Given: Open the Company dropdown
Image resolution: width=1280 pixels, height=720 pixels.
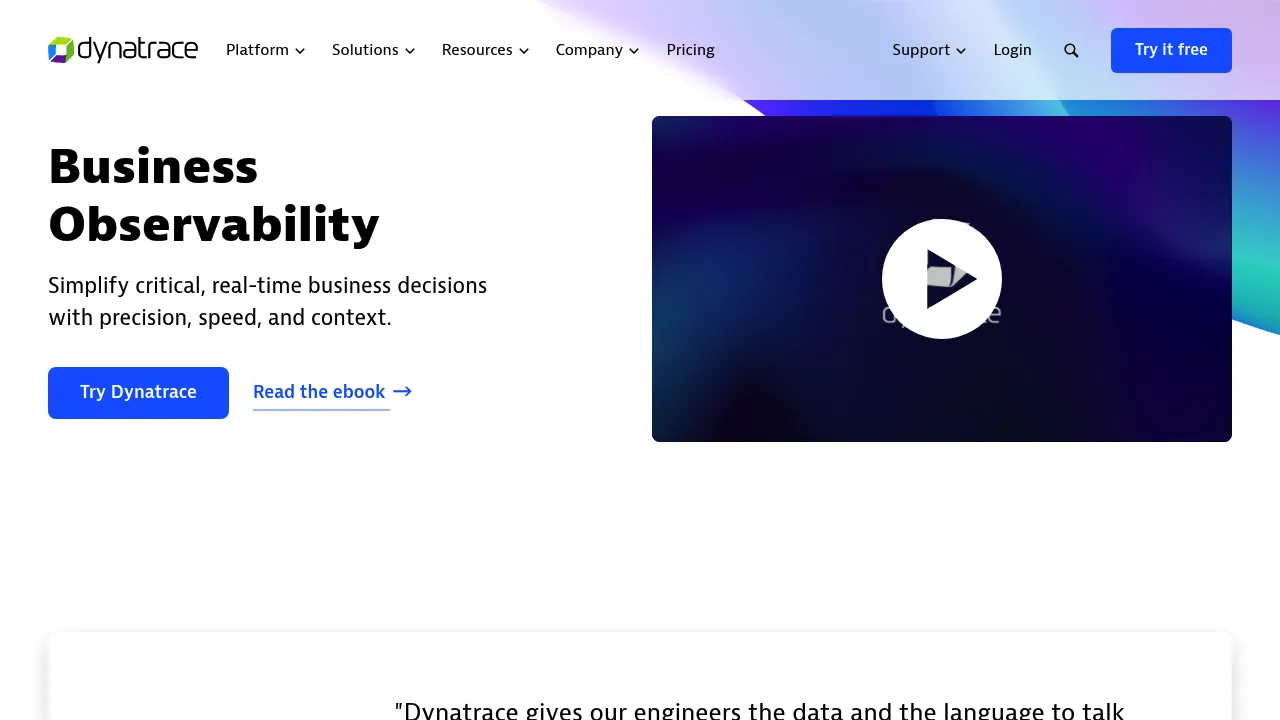Looking at the screenshot, I should pos(597,50).
